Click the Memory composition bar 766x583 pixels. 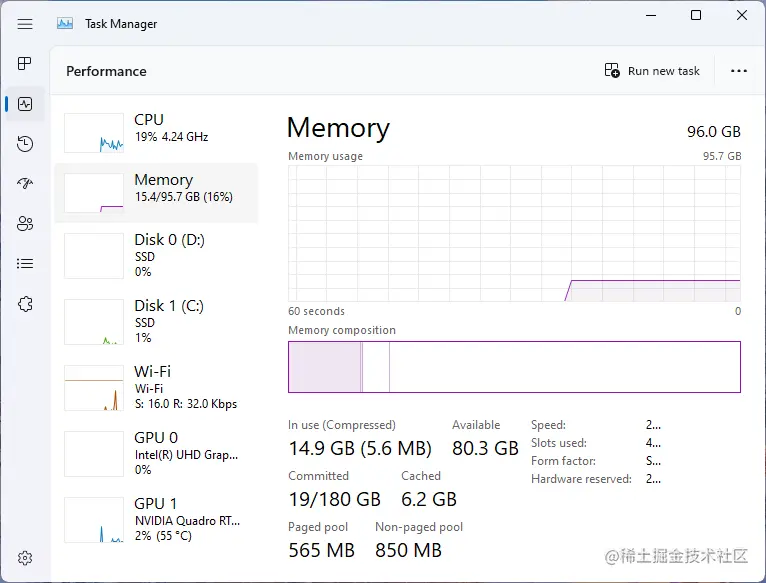point(514,367)
